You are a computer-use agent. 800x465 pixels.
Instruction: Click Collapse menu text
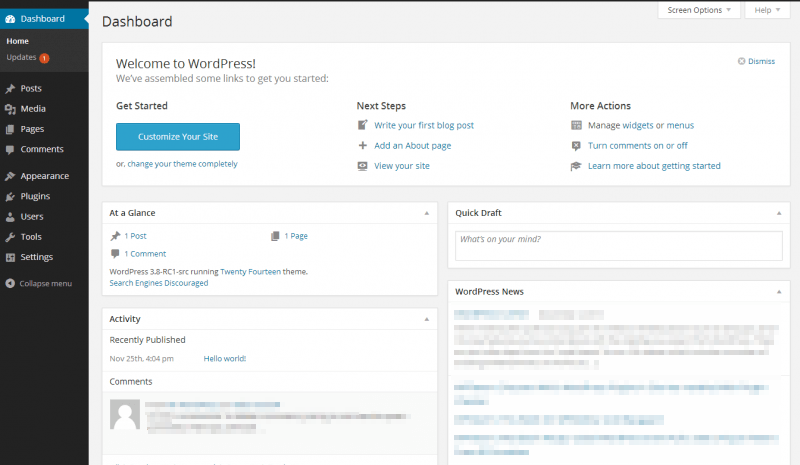coord(45,284)
